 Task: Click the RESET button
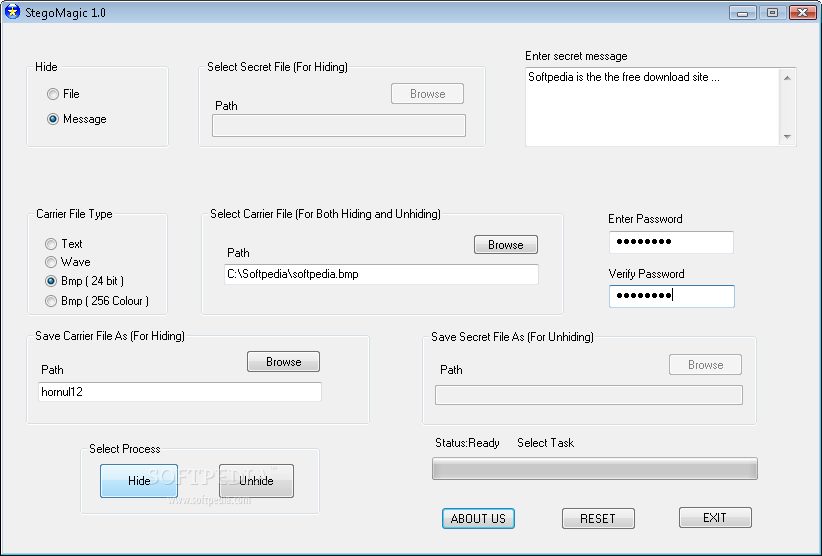point(598,518)
